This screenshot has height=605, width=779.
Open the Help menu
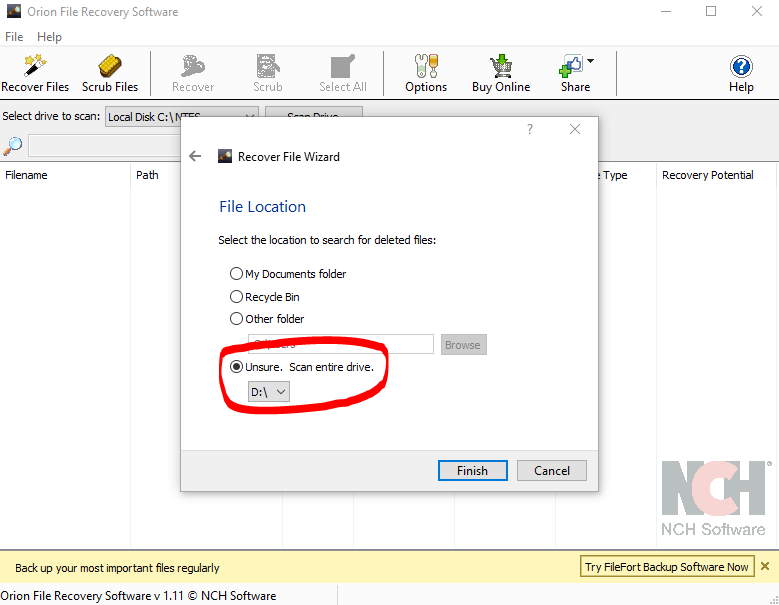pyautogui.click(x=49, y=37)
